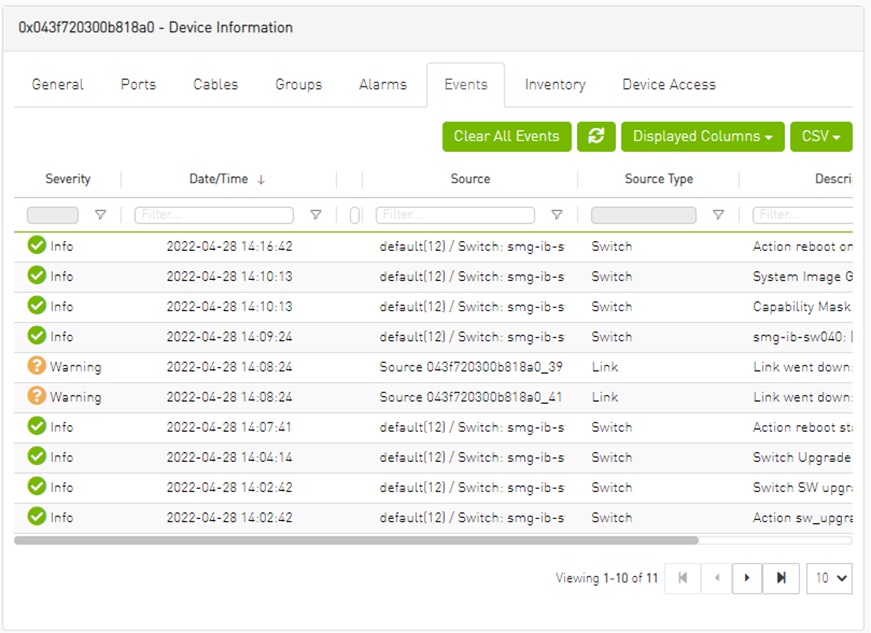Open the CSV export dropdown
Image resolution: width=871 pixels, height=633 pixels.
coord(820,137)
